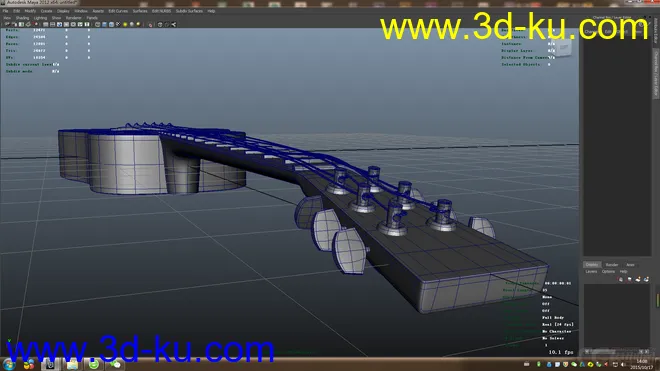Toggle the use all lights bulb icon
This screenshot has height=371, width=660.
pyautogui.click(x=125, y=24)
